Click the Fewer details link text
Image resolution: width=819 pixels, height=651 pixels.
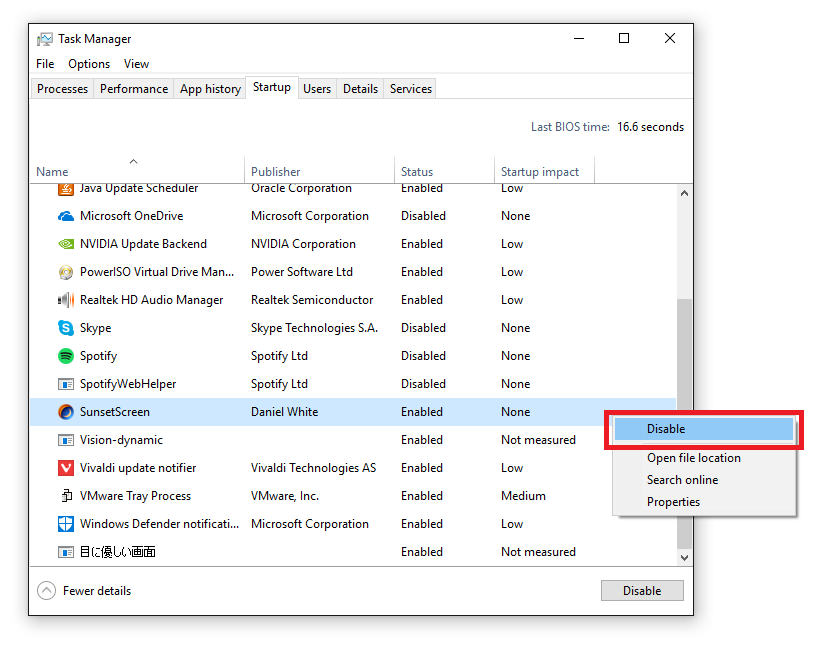click(x=97, y=591)
